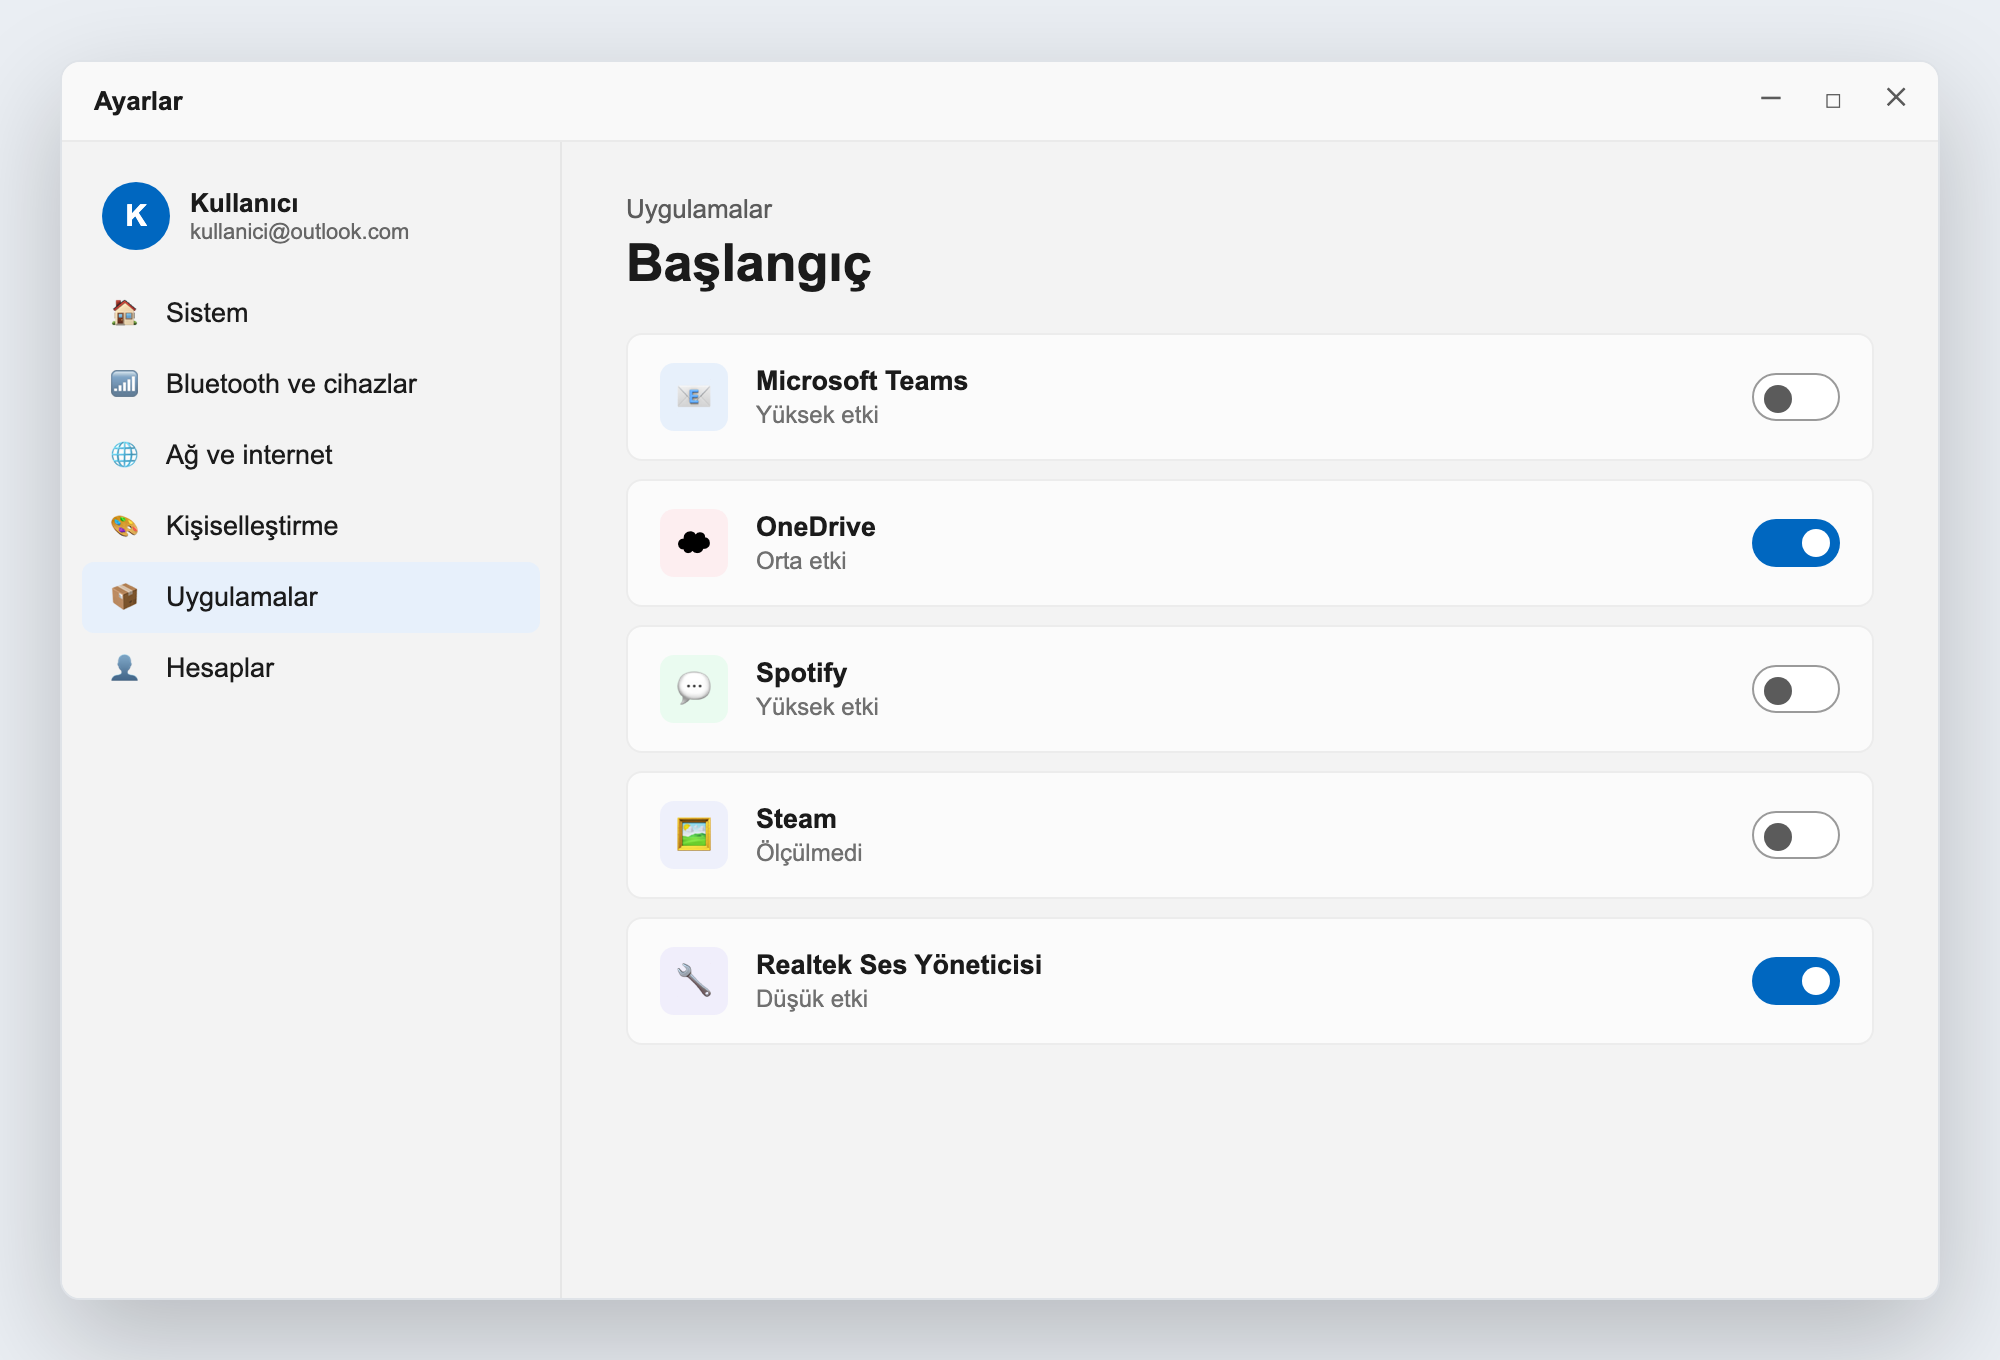Click the Sistem house icon
The height and width of the screenshot is (1360, 2000).
125,313
